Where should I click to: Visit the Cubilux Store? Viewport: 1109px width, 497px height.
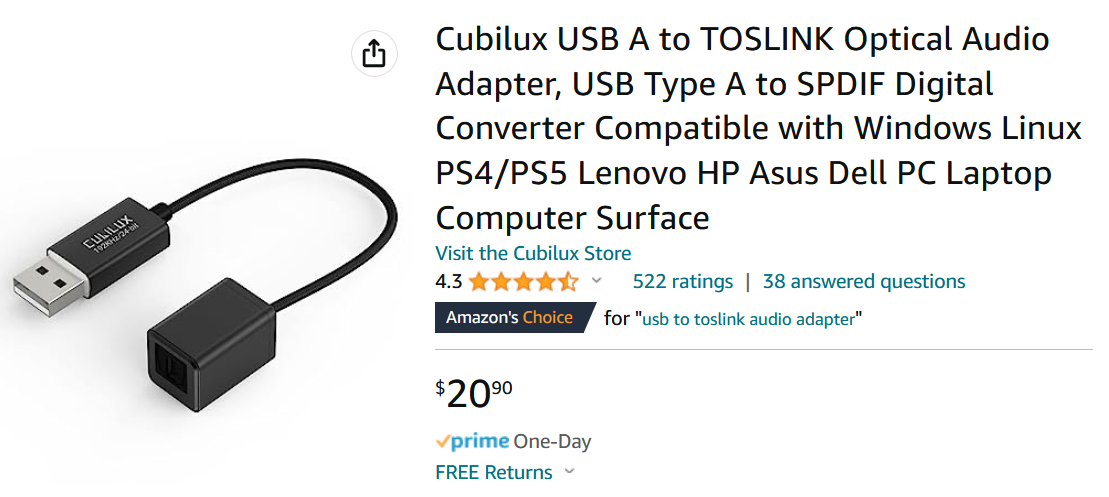coord(533,253)
